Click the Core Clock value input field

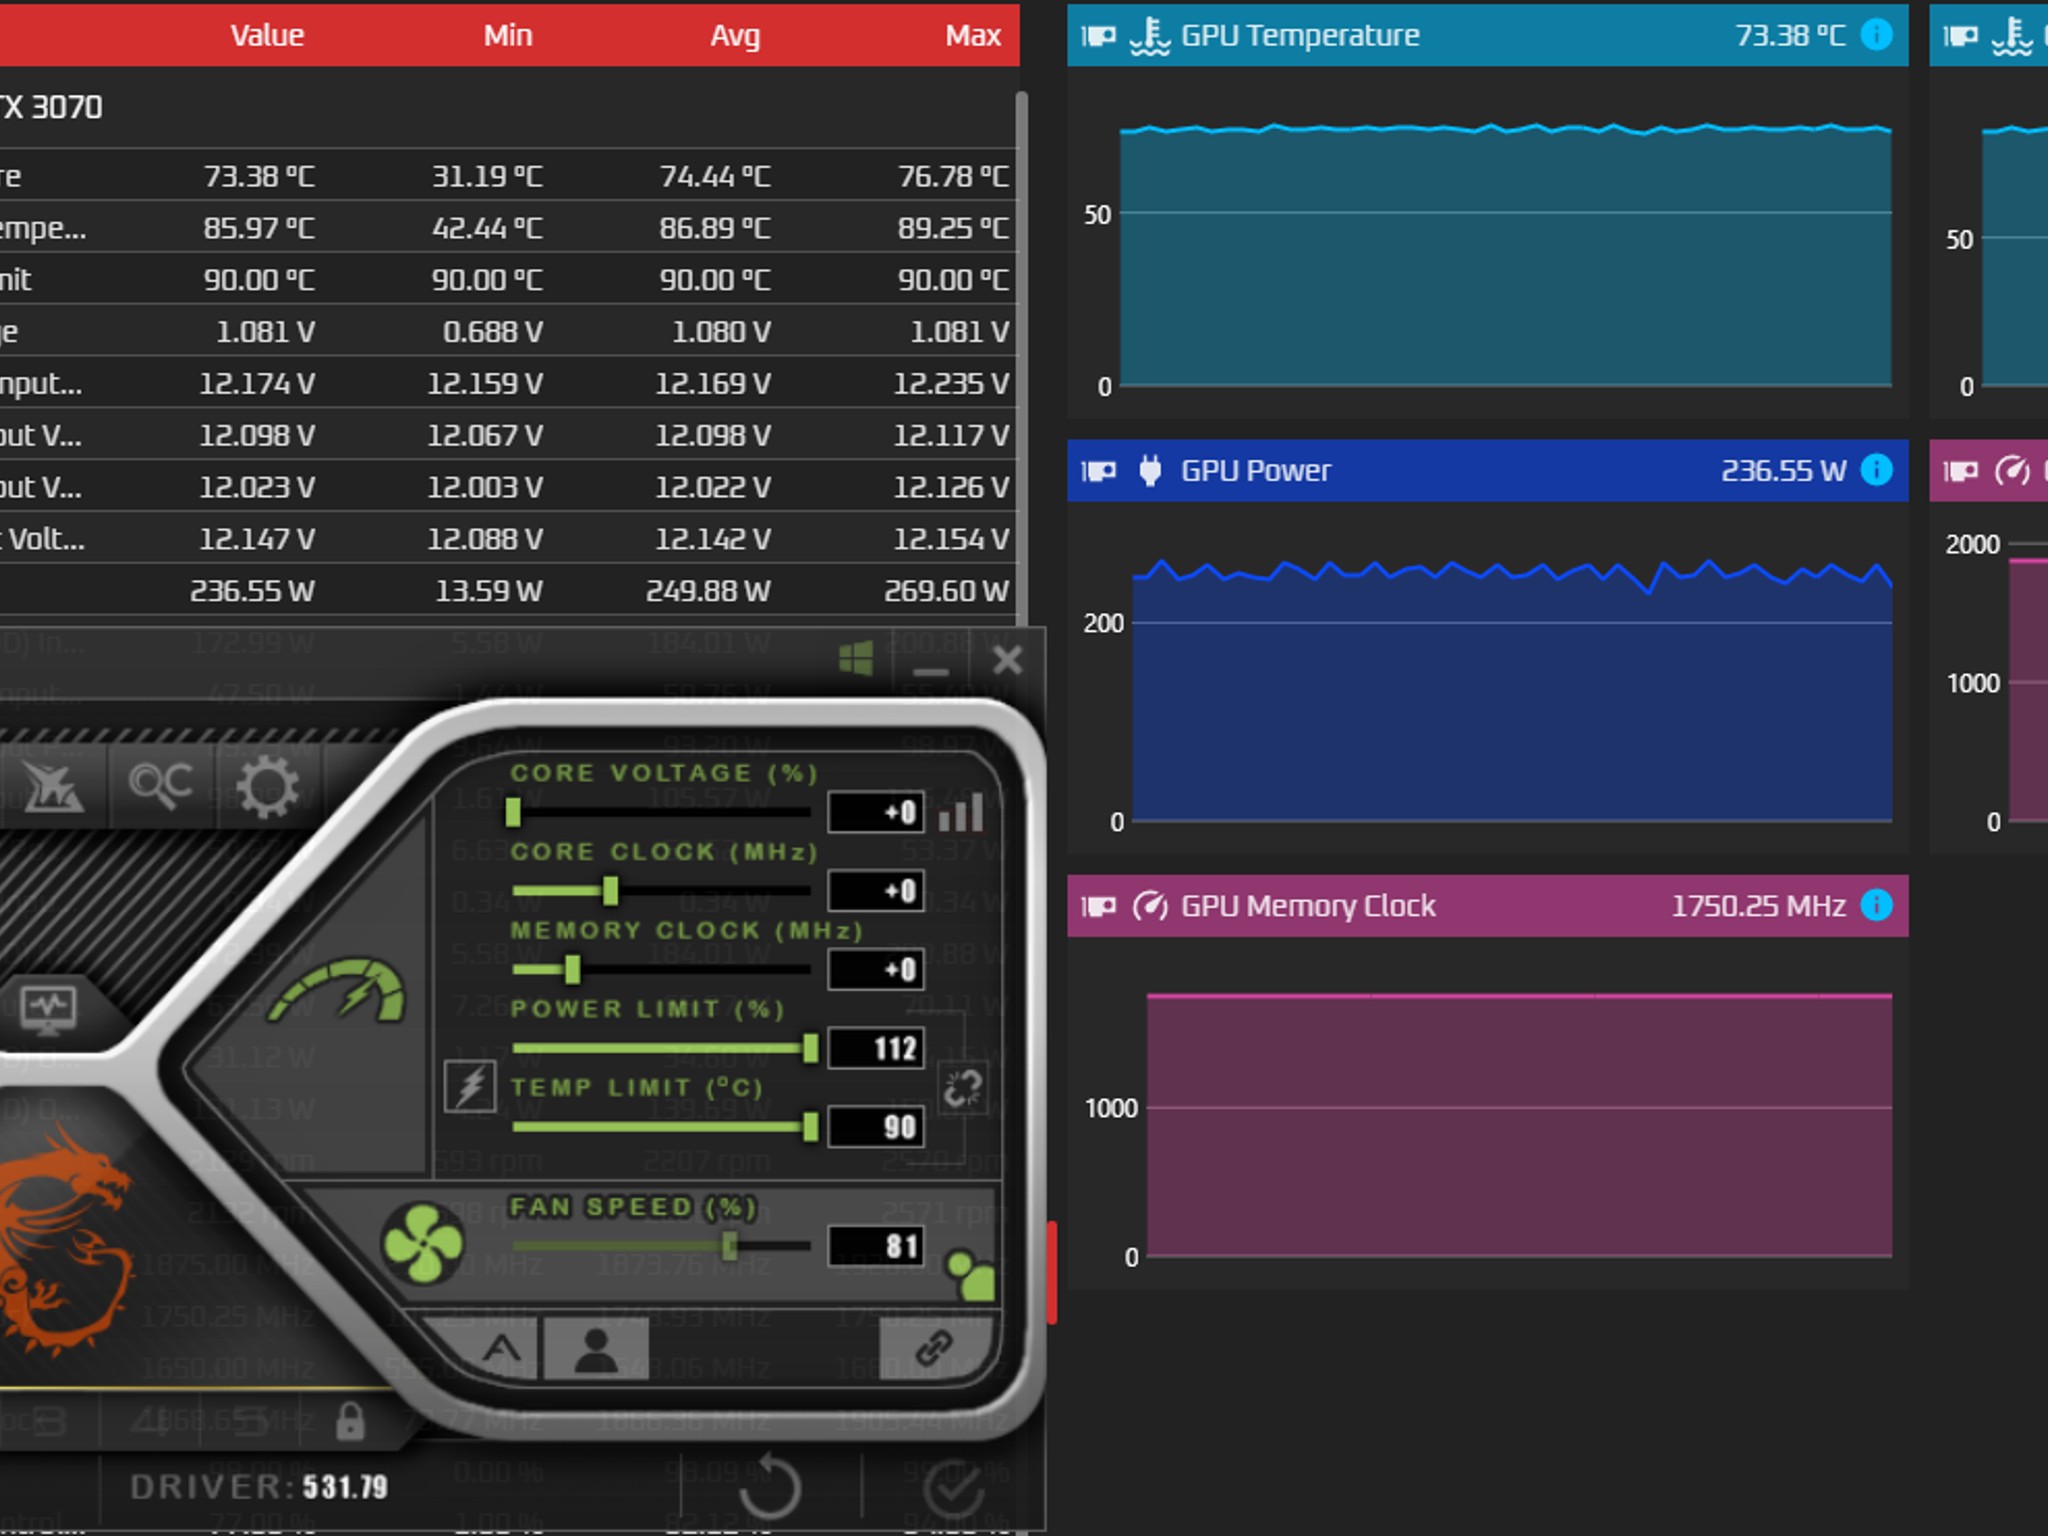point(876,890)
